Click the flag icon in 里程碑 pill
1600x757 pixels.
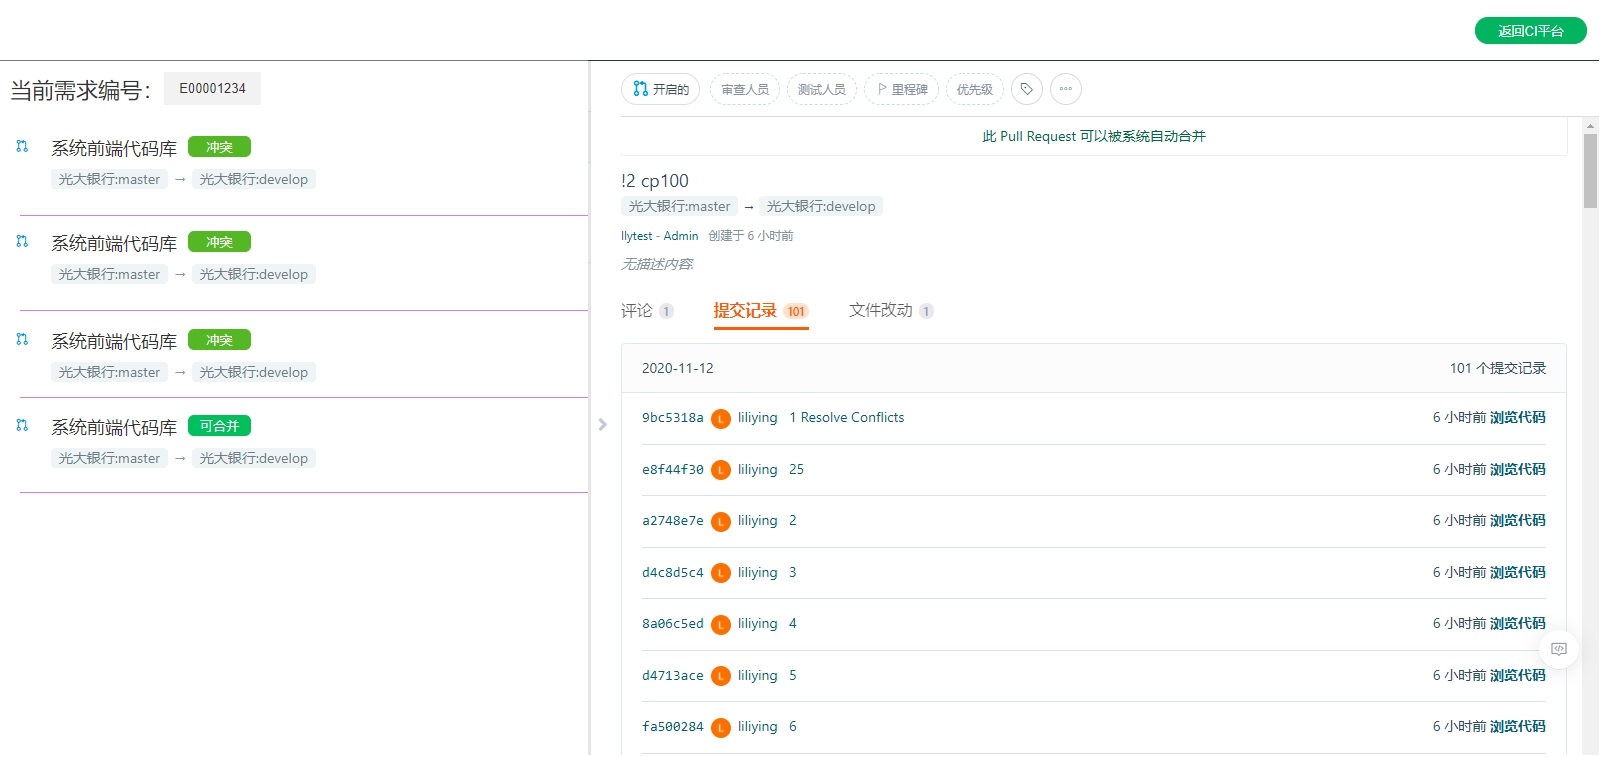882,89
